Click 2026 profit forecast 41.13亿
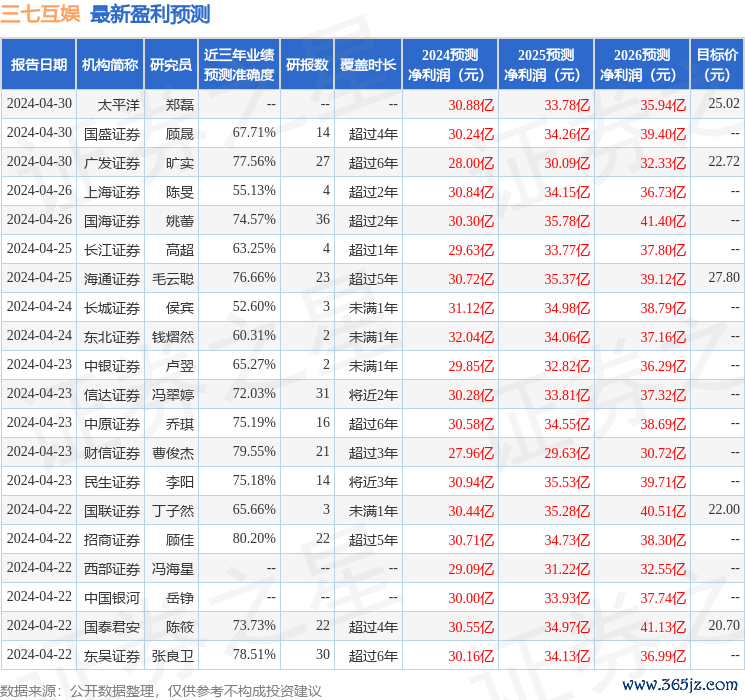Screen dimensions: 745x700 pyautogui.click(x=663, y=627)
